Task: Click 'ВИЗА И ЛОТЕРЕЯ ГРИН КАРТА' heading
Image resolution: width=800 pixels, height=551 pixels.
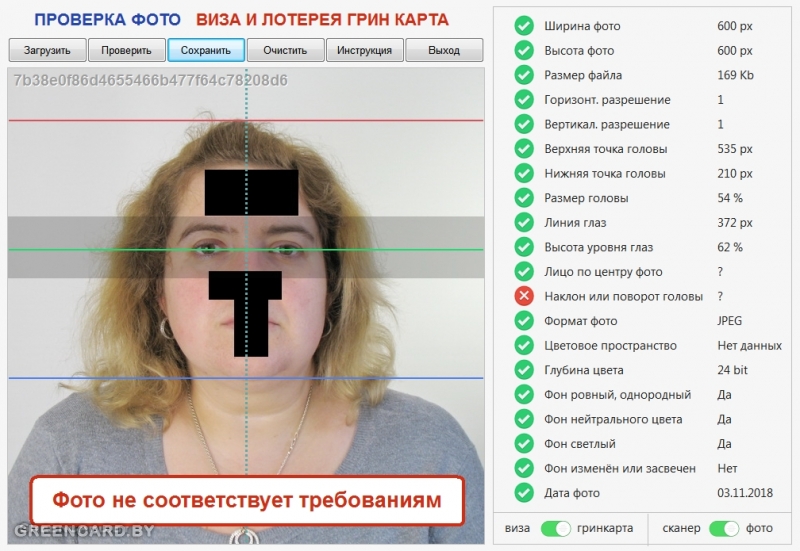Action: pos(322,20)
